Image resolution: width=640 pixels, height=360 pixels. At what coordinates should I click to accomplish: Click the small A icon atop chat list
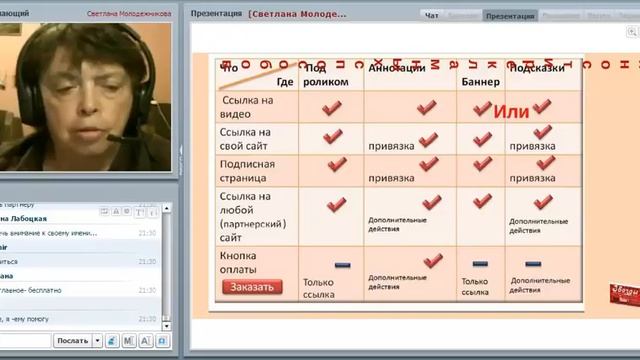pos(116,211)
